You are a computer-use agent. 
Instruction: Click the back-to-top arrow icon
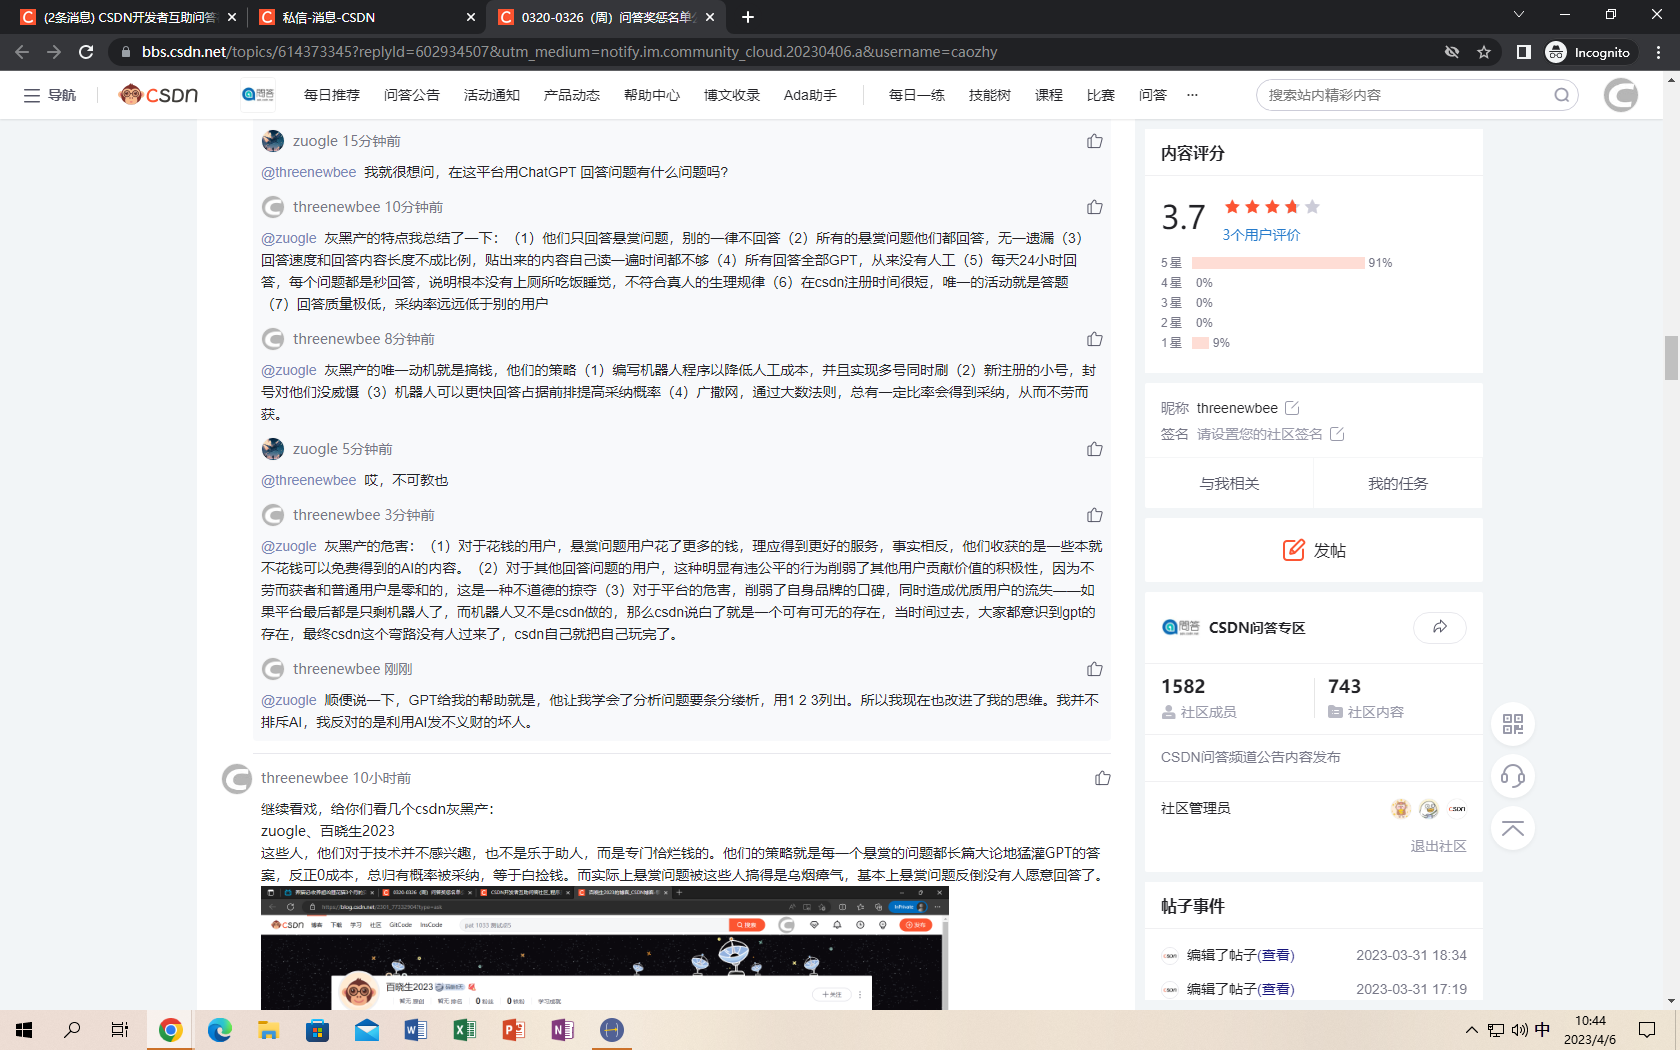pyautogui.click(x=1512, y=828)
